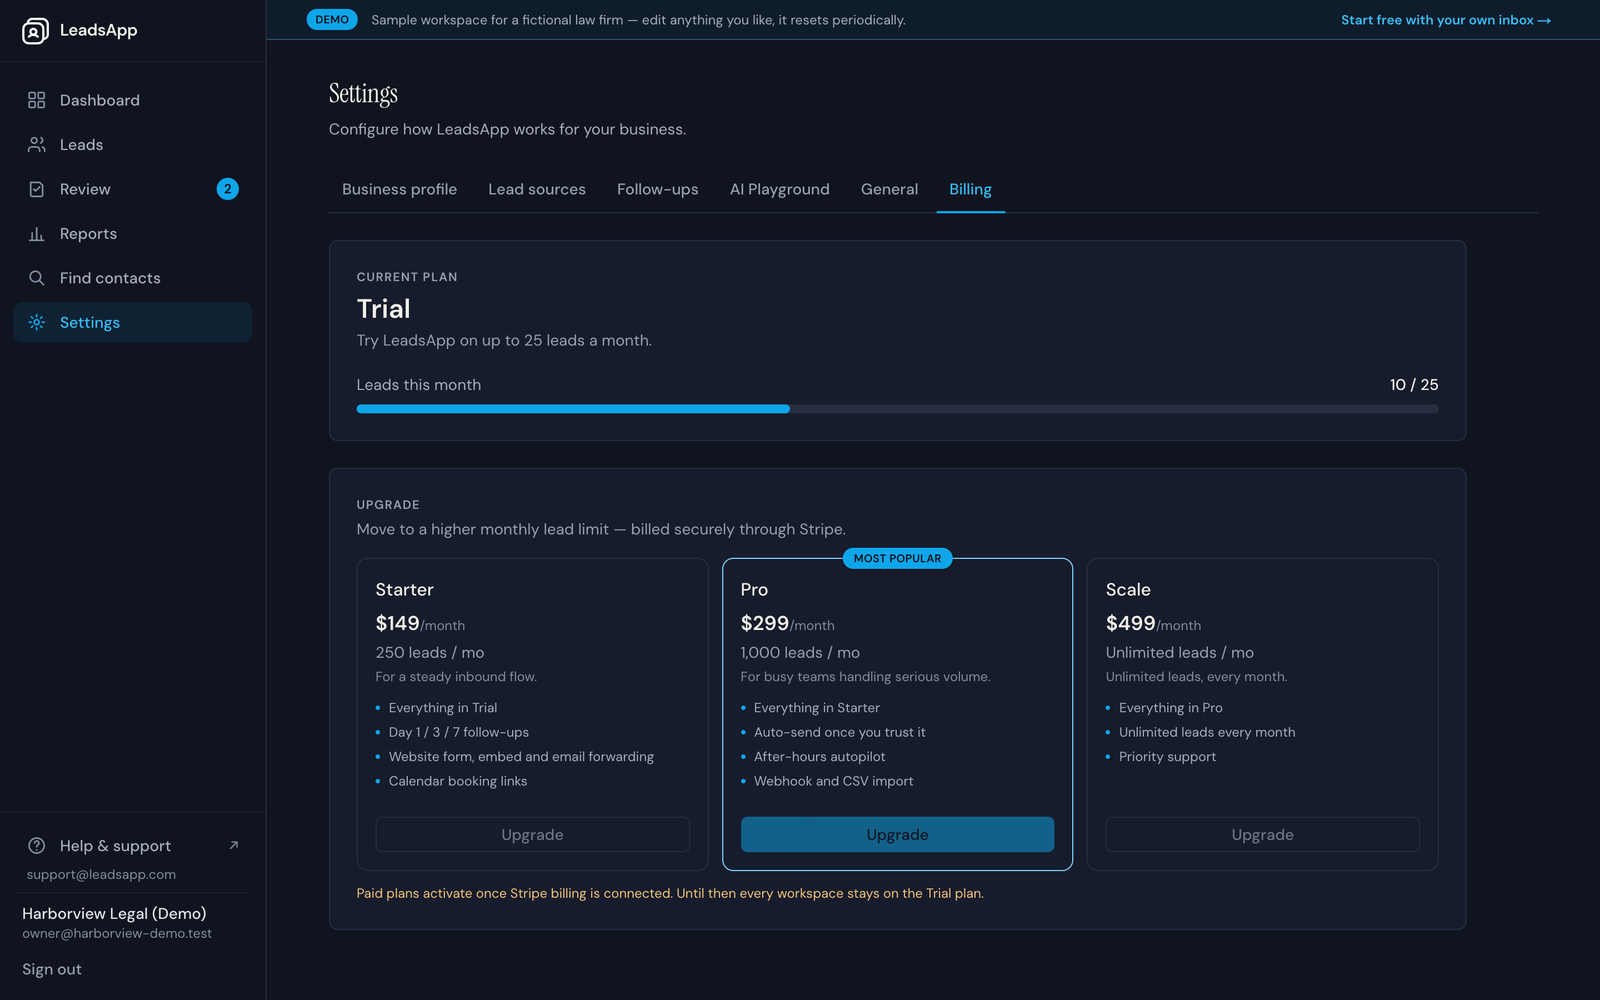
Task: Open Help & support link
Action: click(132, 846)
